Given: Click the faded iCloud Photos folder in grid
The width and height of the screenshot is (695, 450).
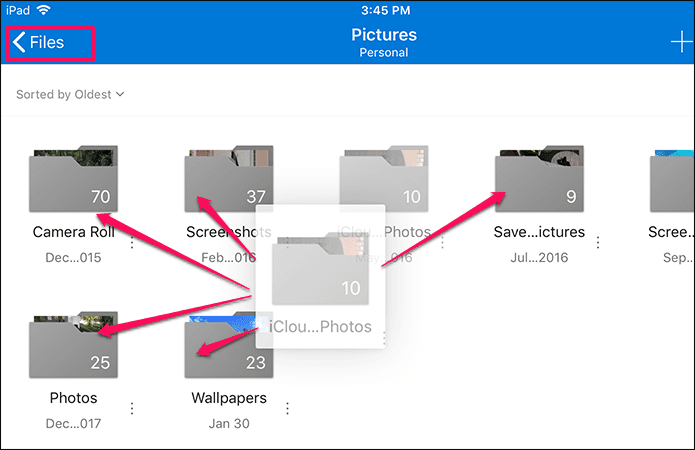Looking at the screenshot, I should 384,179.
